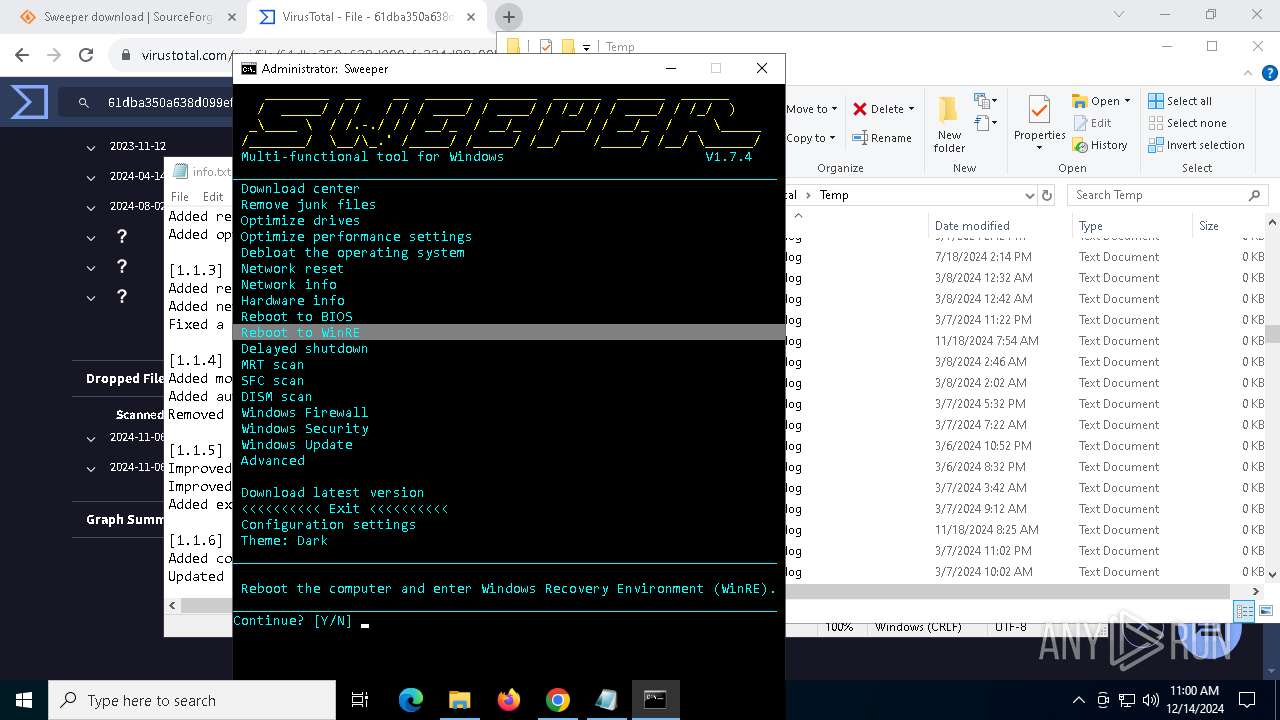Click Select all in Explorer ribbon
The image size is (1280, 720).
(1180, 101)
